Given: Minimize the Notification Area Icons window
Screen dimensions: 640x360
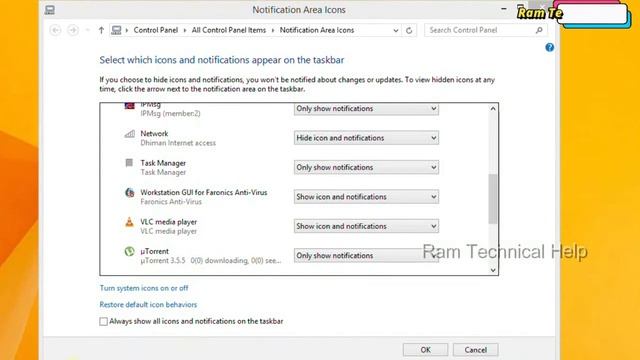Looking at the screenshot, I should (504, 9).
